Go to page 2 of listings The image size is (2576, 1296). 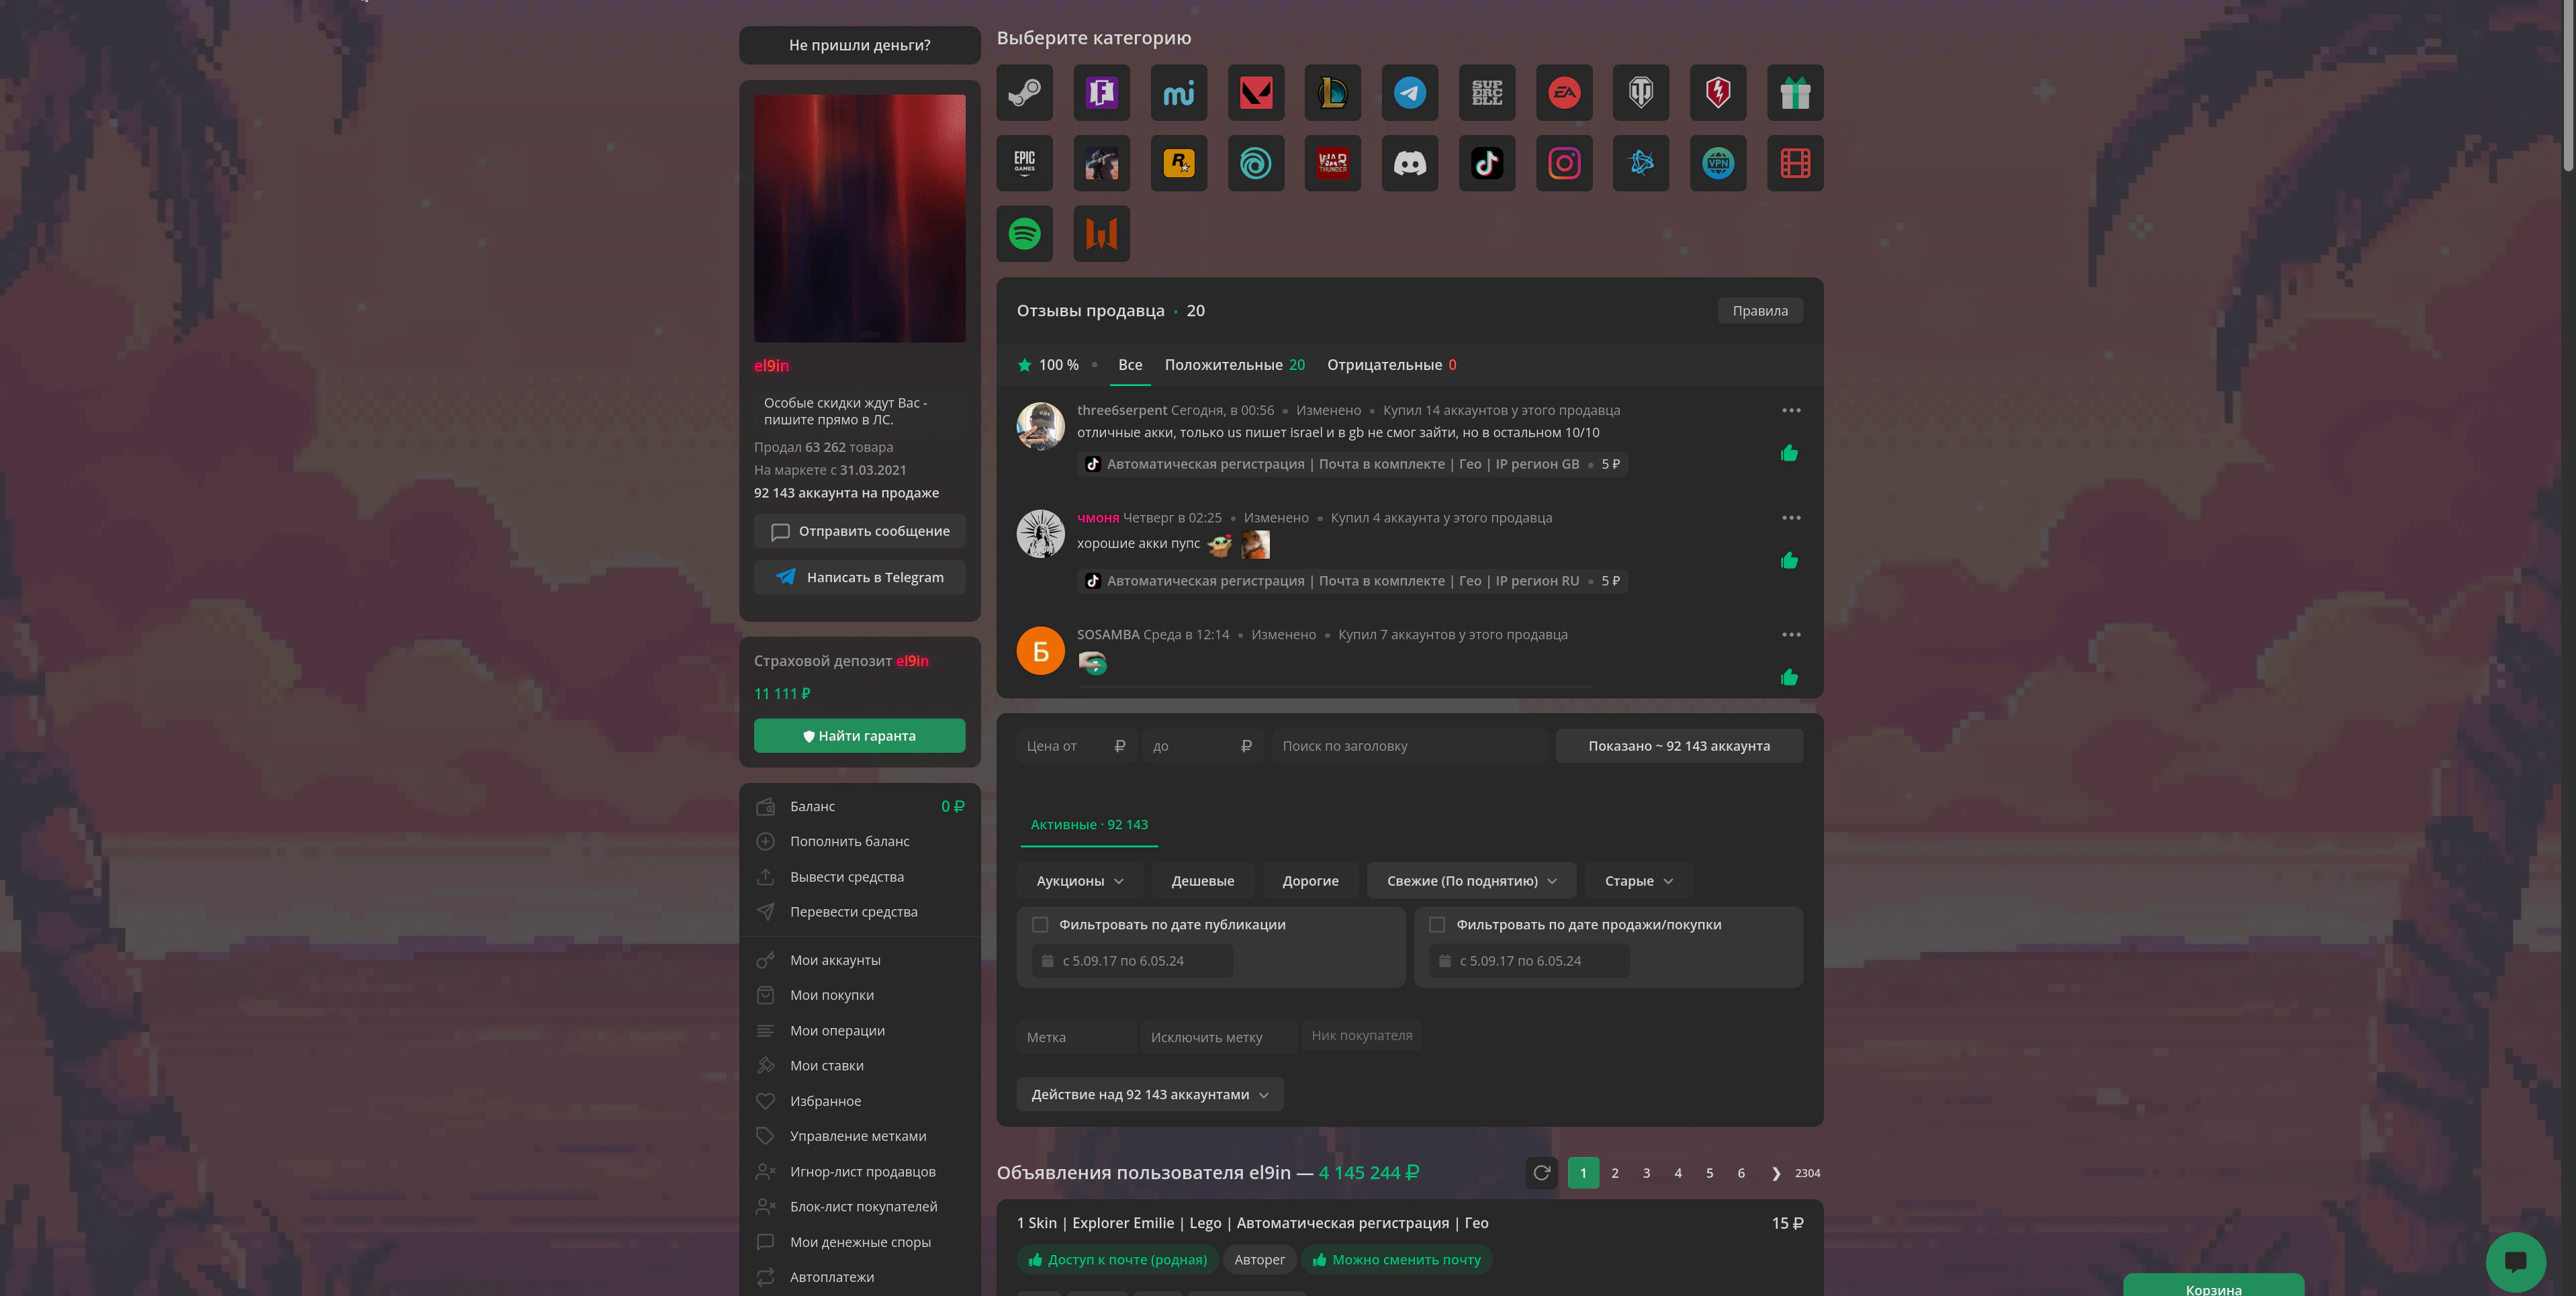(x=1614, y=1173)
